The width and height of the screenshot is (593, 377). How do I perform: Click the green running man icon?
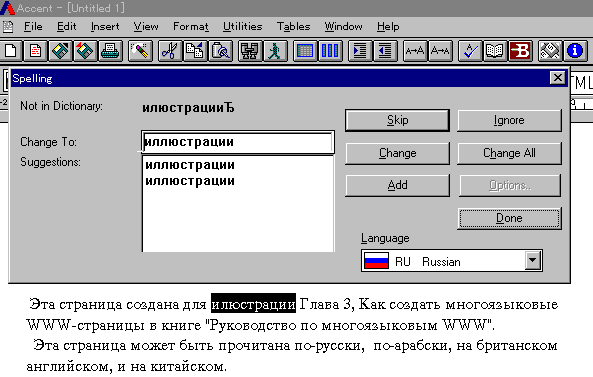click(275, 51)
